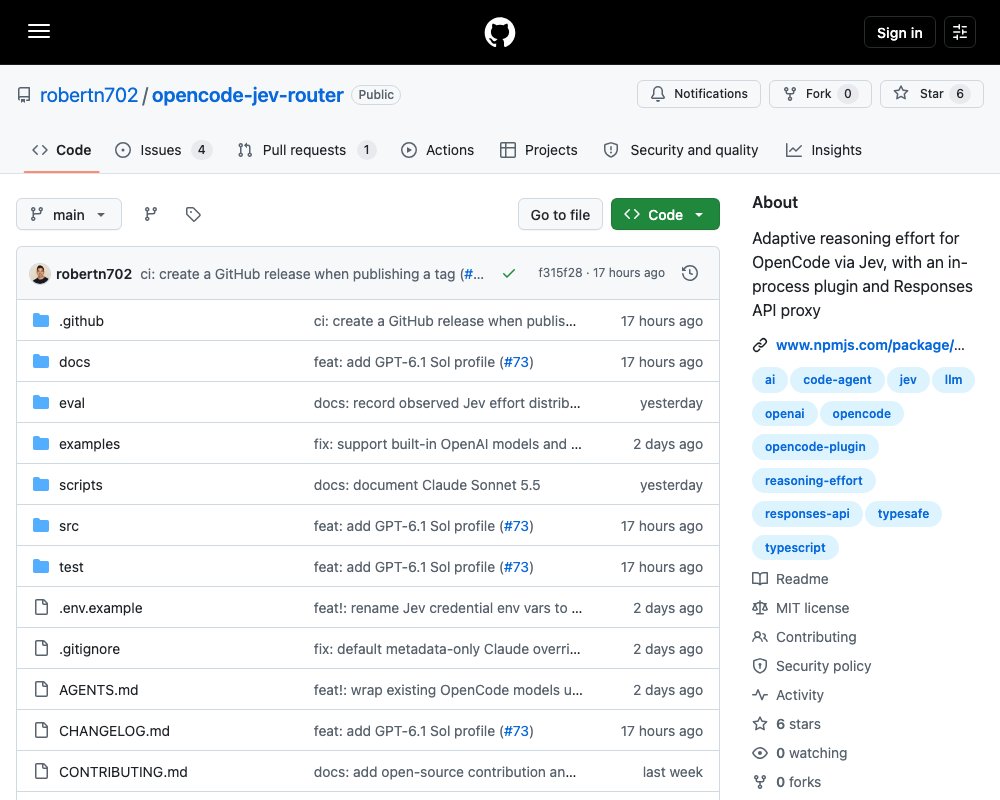Select the 'opencode-plugin' topic tag
The height and width of the screenshot is (800, 1000).
[815, 447]
